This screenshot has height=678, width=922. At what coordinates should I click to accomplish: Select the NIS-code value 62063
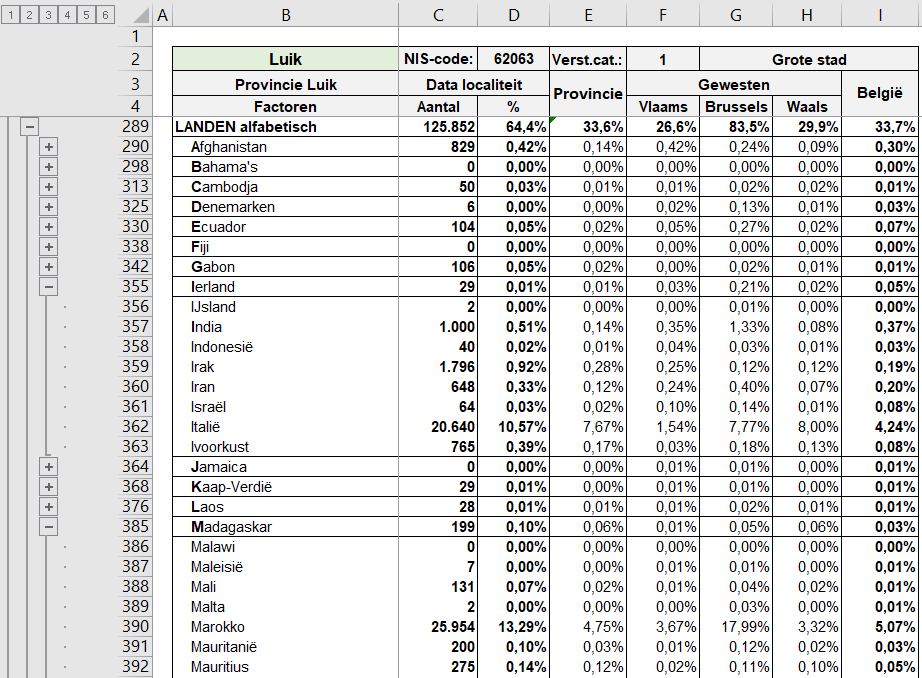(513, 59)
